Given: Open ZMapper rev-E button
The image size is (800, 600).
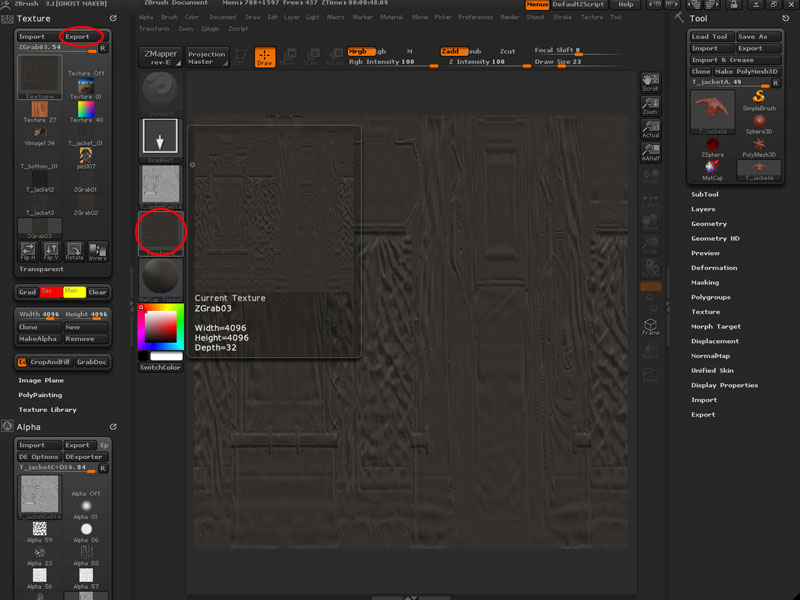Looking at the screenshot, I should (160, 57).
